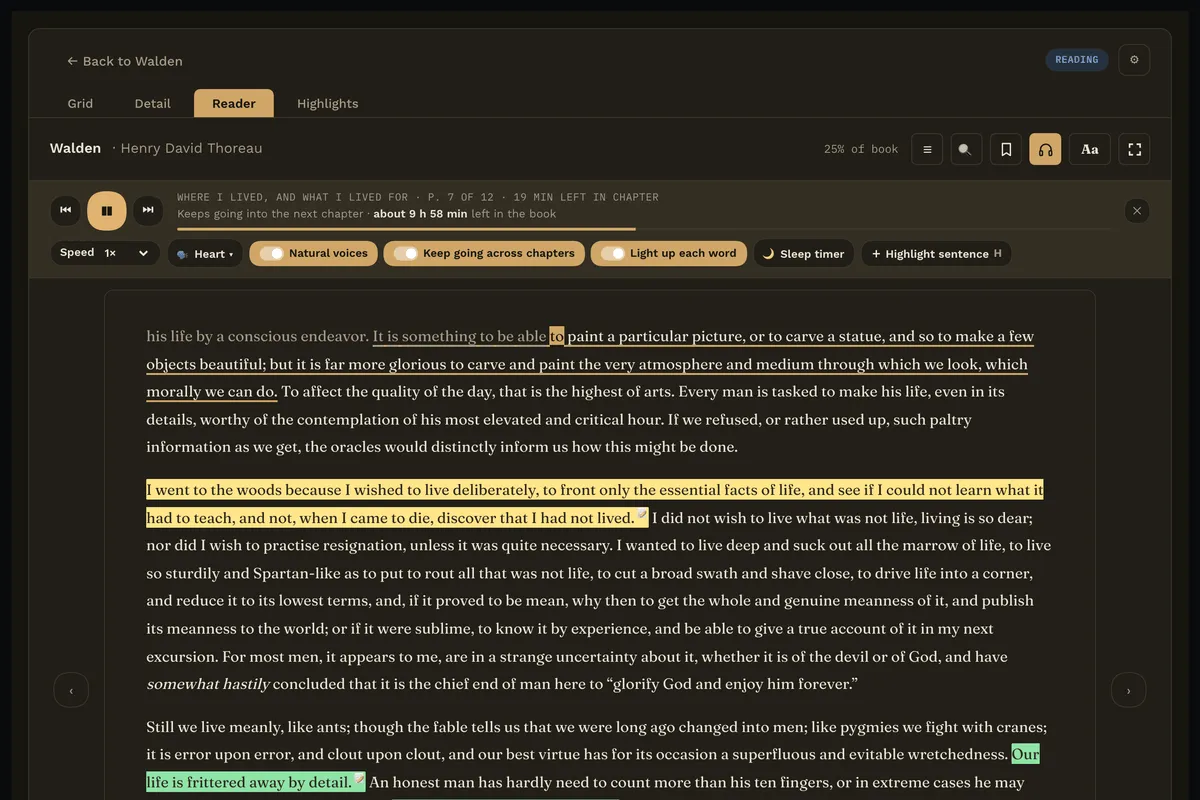Bookmark this page with the bookmark icon
1200x800 pixels.
[1006, 149]
